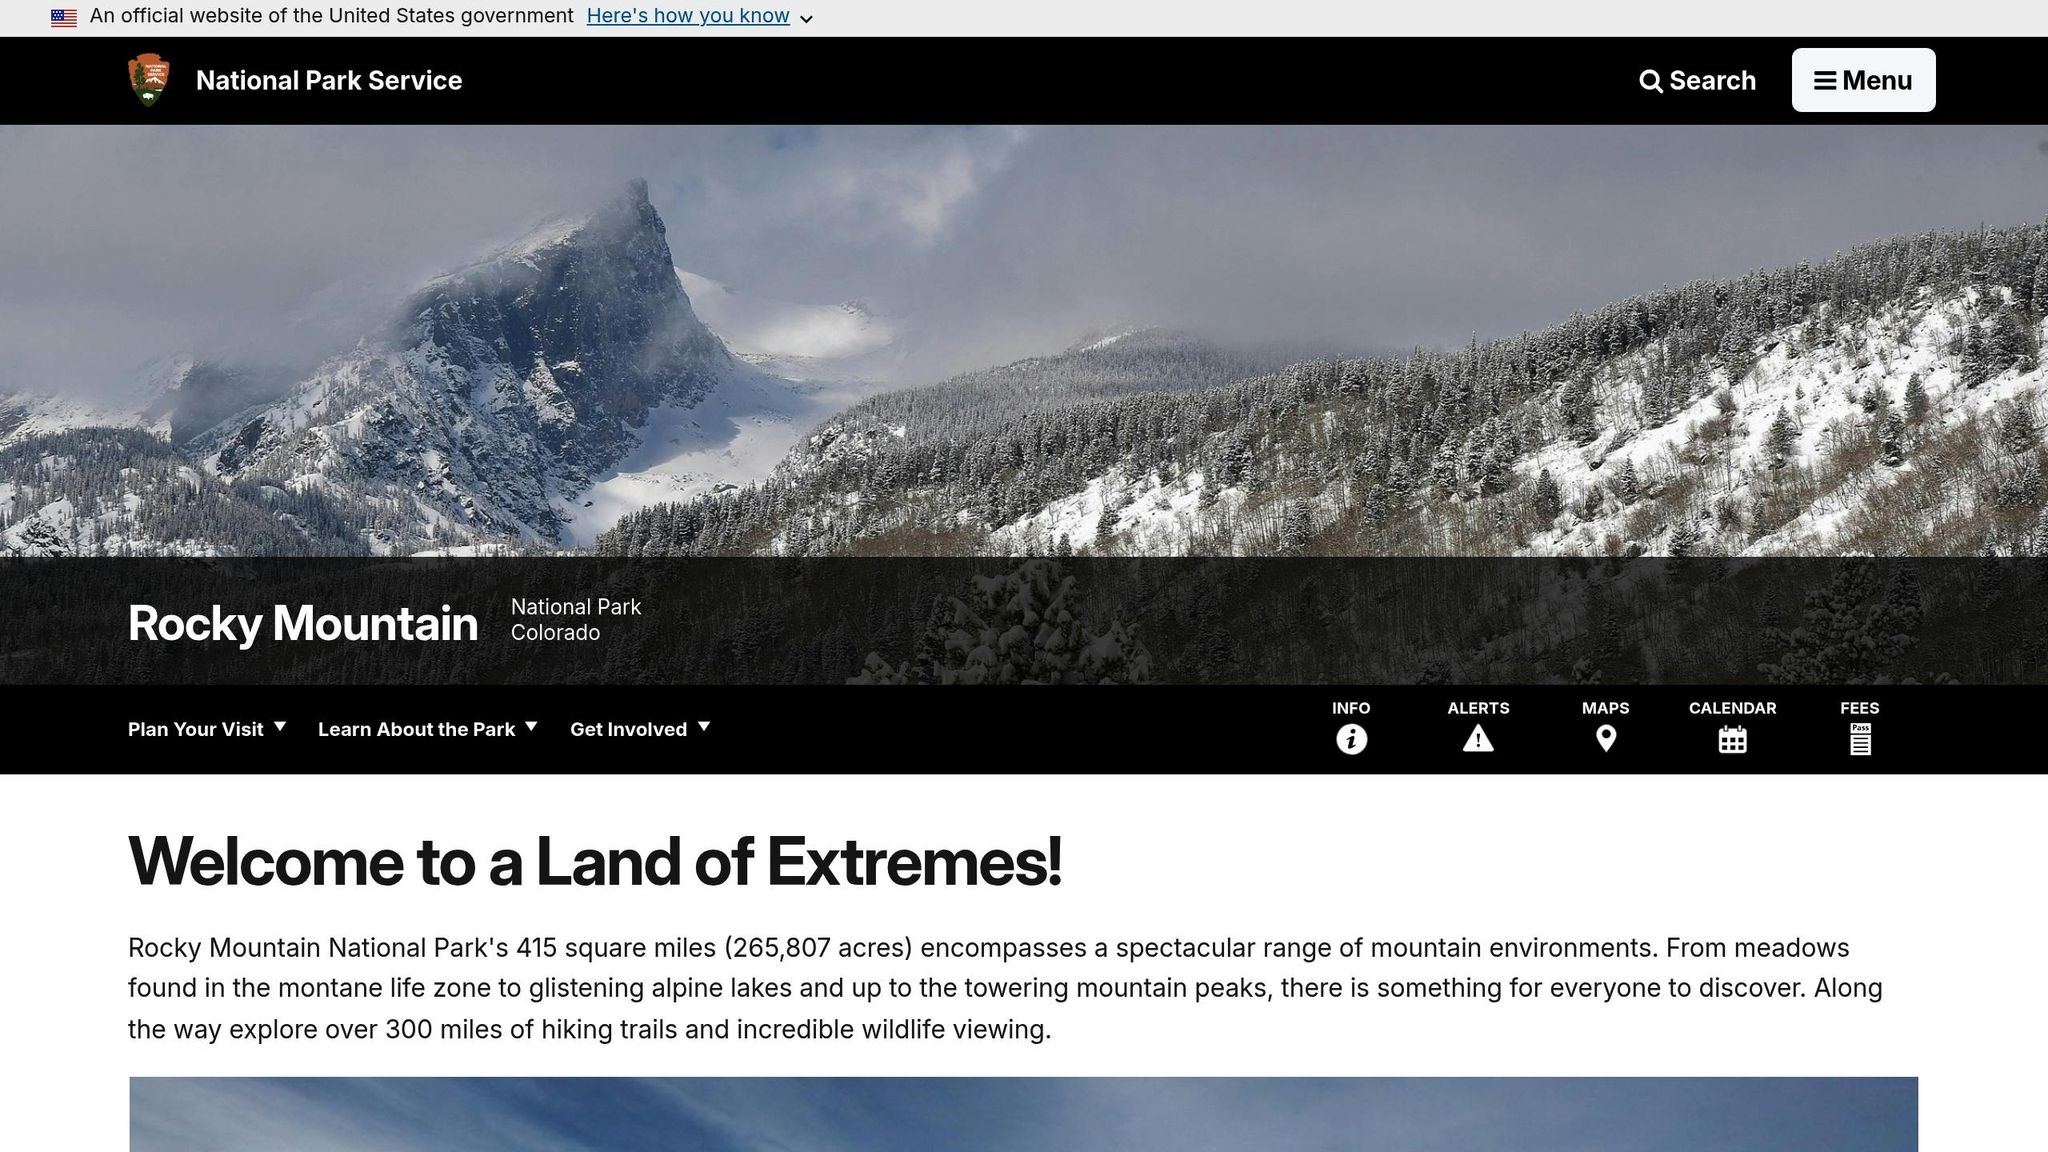
Task: Expand Learn About the Park menu
Action: click(x=428, y=729)
